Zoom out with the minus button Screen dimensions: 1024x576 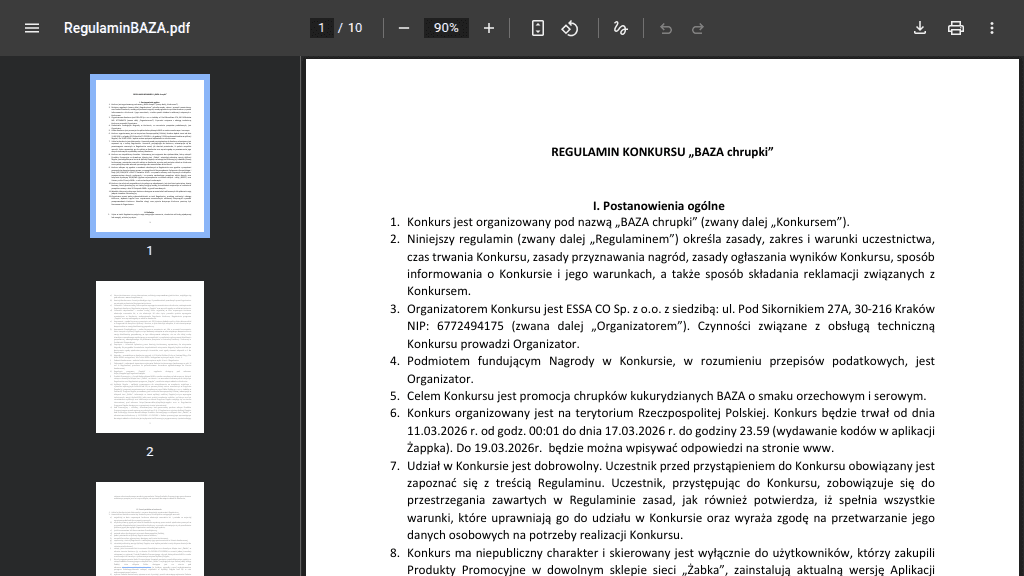coord(404,28)
